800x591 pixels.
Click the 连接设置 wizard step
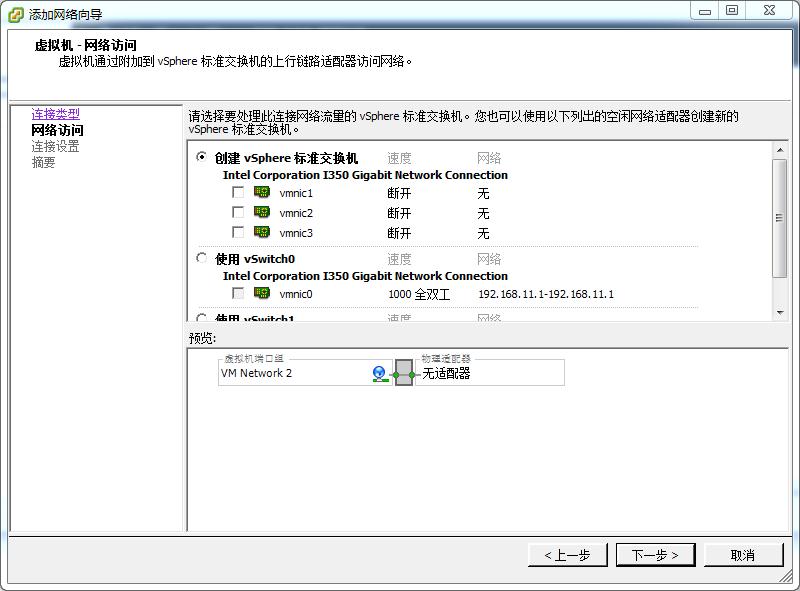pos(56,146)
